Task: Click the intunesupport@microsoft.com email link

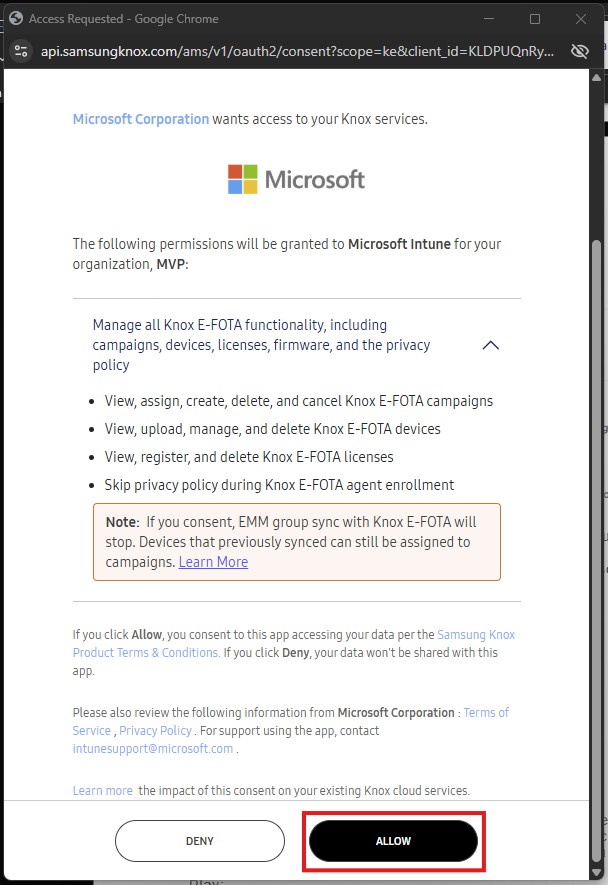Action: click(153, 748)
